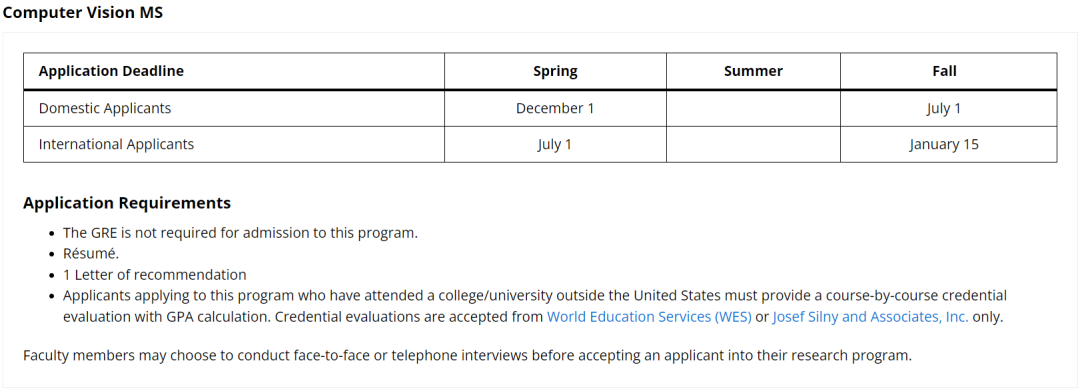Click the 1 Letter of recommendation bullet
The width and height of the screenshot is (1080, 391).
[154, 275]
